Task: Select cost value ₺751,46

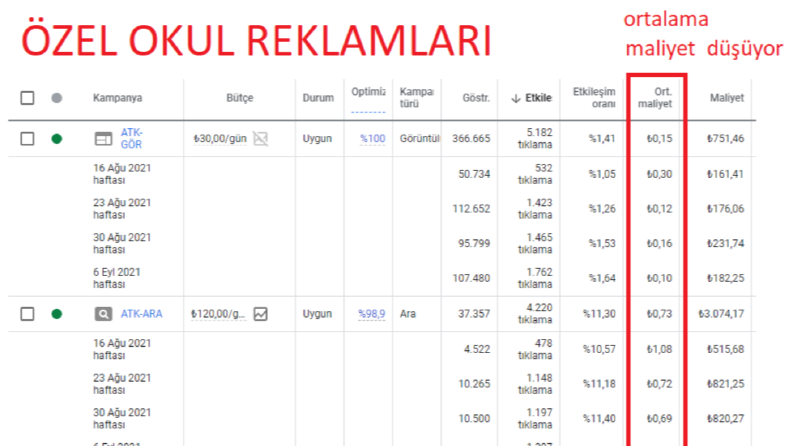Action: coord(725,139)
